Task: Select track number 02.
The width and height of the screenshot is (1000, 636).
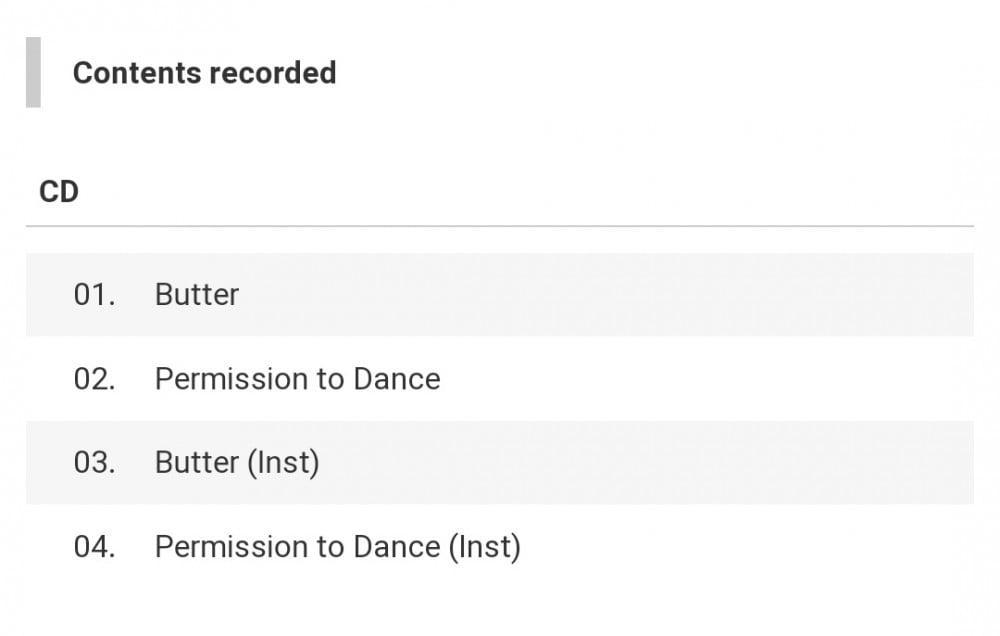Action: [94, 379]
